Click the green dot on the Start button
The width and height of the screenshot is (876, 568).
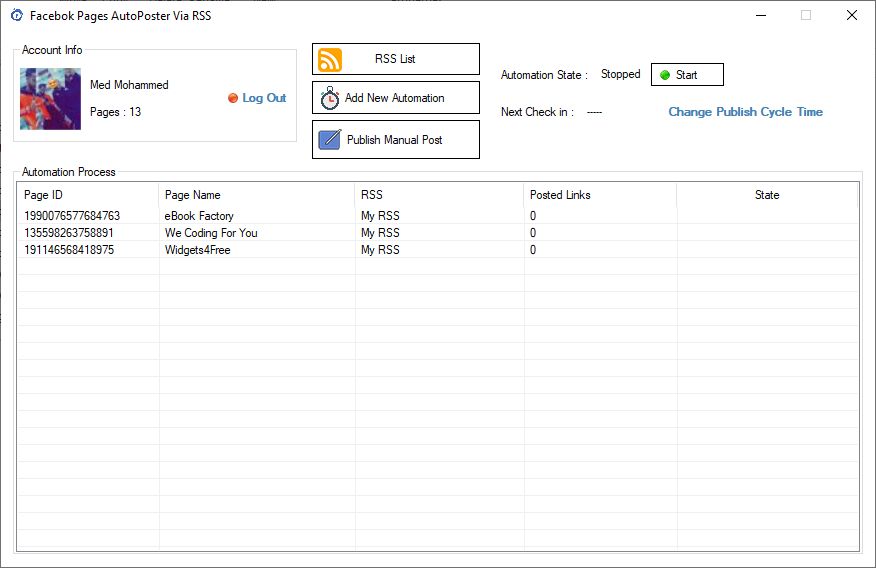pos(665,75)
